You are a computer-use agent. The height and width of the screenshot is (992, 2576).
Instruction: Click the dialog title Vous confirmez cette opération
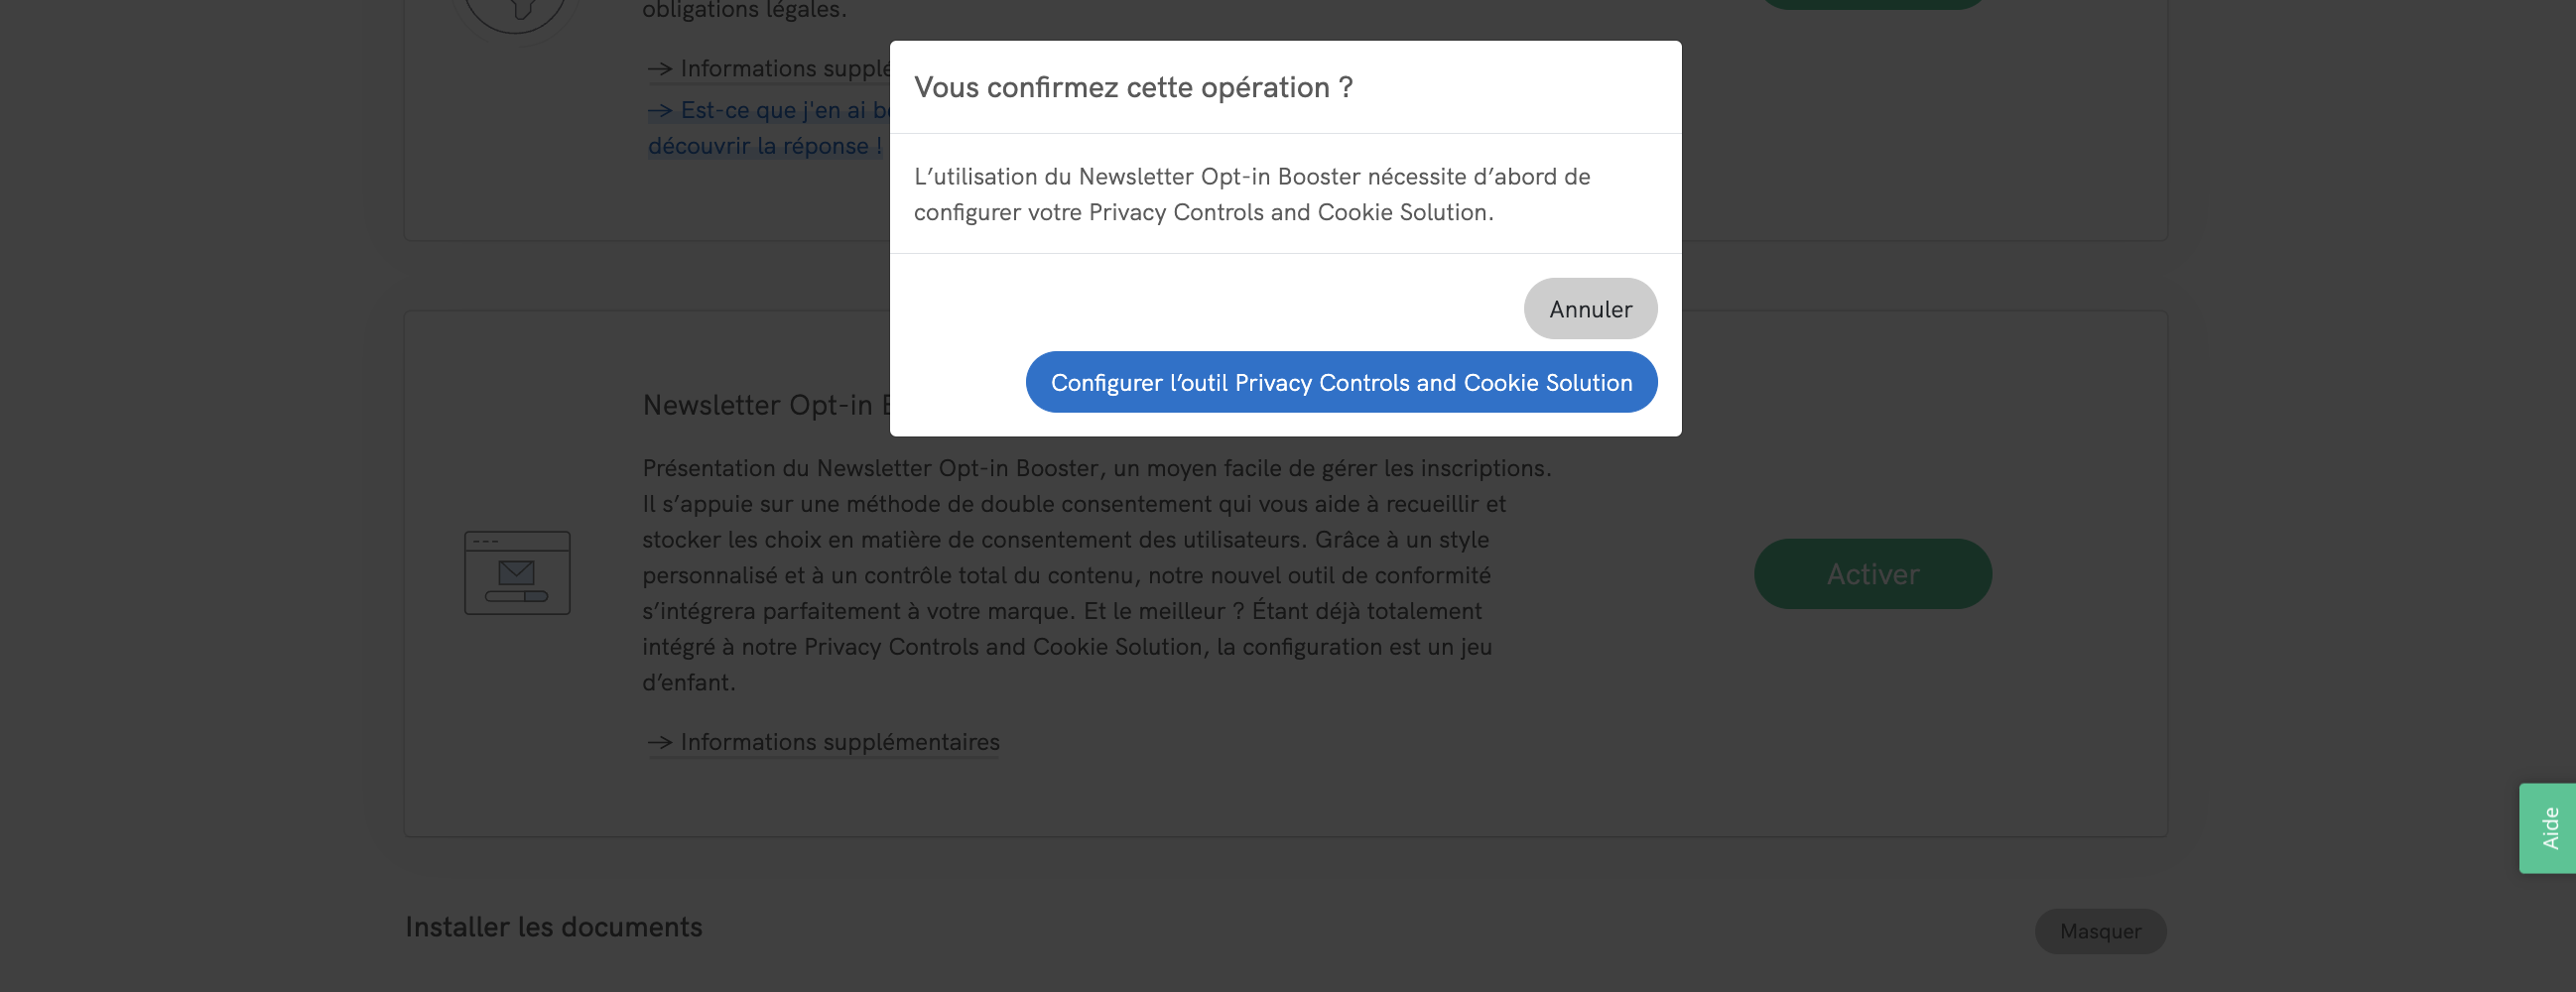pos(1133,87)
